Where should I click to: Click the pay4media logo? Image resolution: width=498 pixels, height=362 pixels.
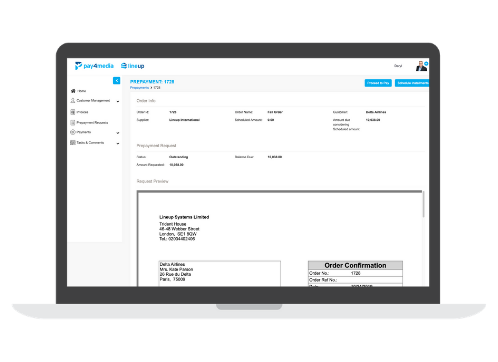pos(94,66)
